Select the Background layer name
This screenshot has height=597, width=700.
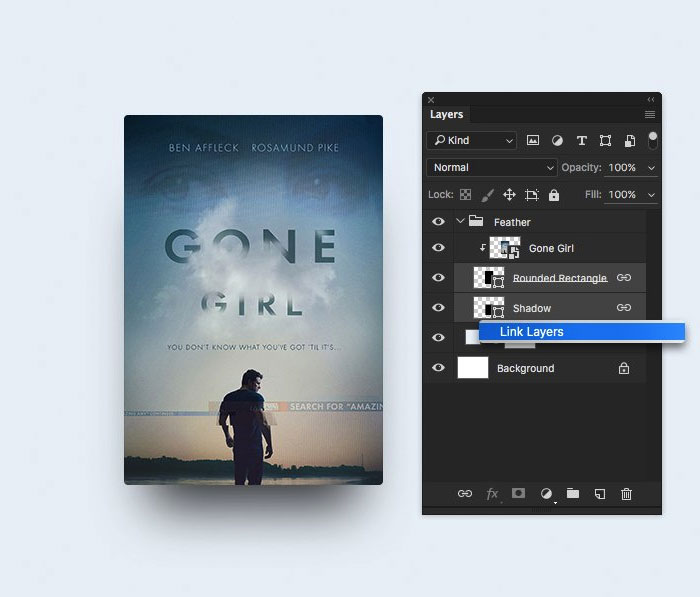(x=525, y=368)
